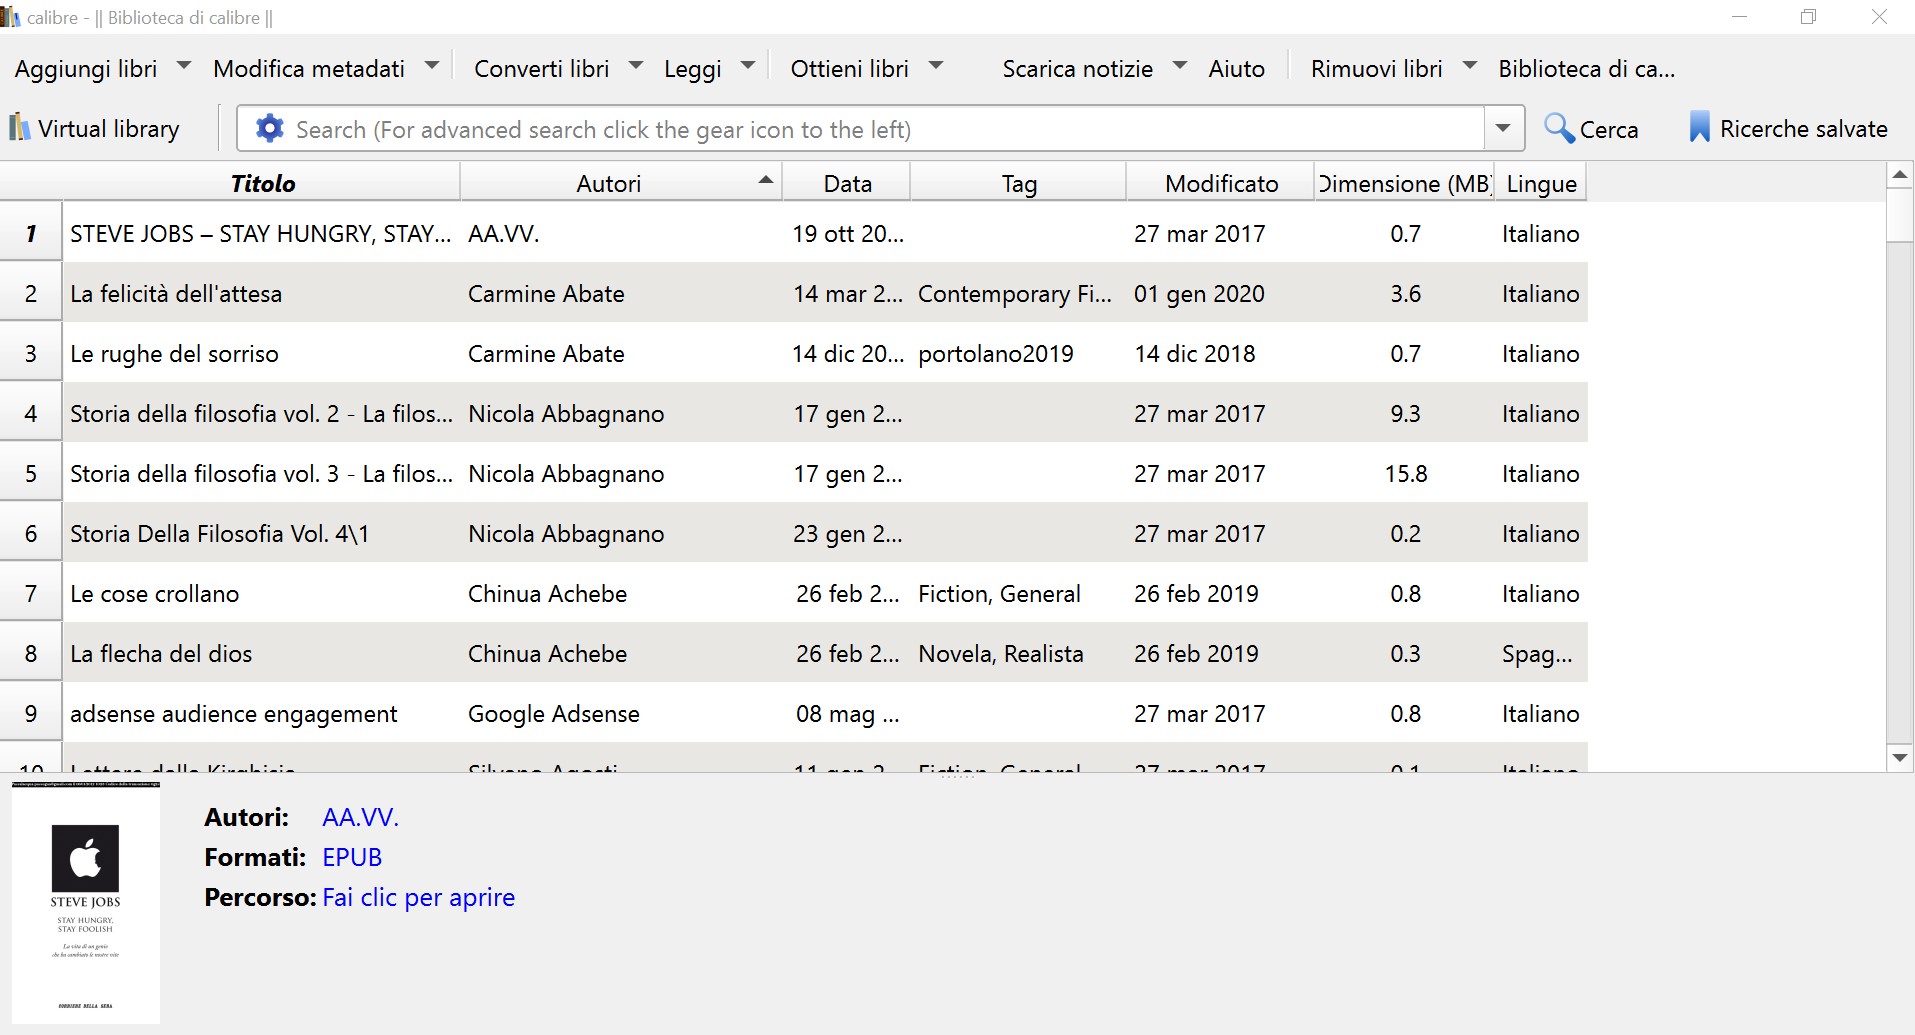This screenshot has height=1035, width=1915.
Task: Open the Modifica metadati dropdown arrow
Action: (432, 66)
